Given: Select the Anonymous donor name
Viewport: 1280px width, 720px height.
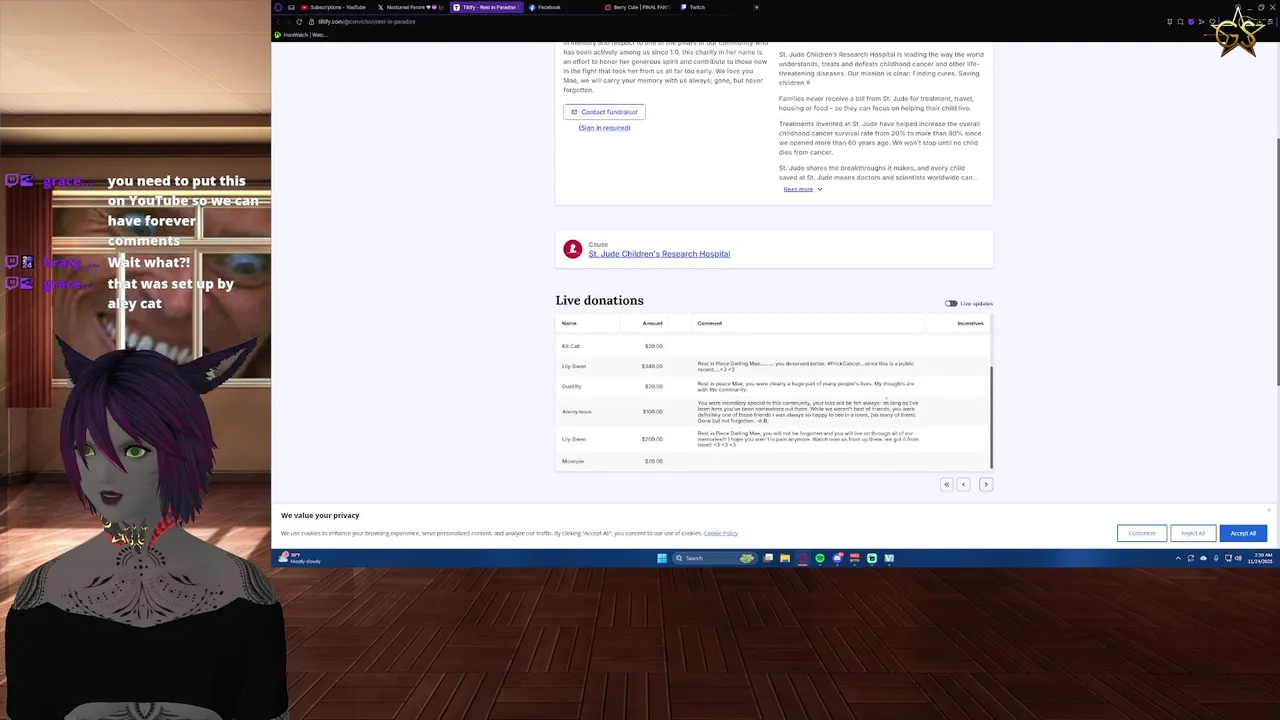Looking at the screenshot, I should coord(576,412).
